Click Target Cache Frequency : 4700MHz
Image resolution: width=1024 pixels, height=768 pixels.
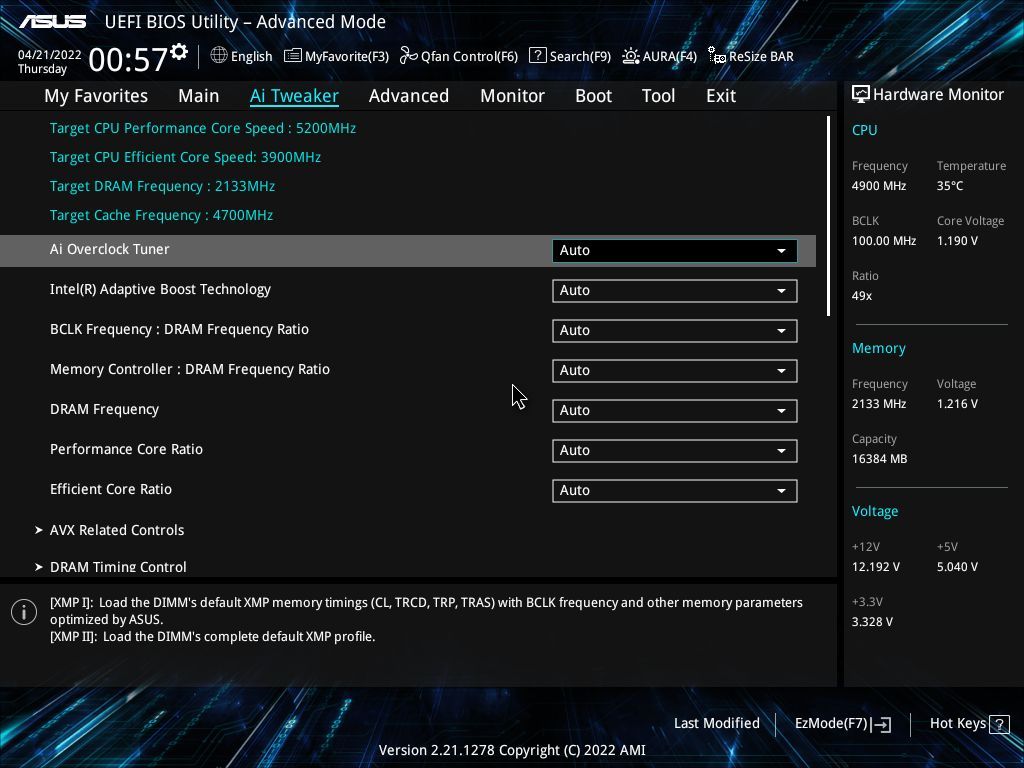(161, 216)
